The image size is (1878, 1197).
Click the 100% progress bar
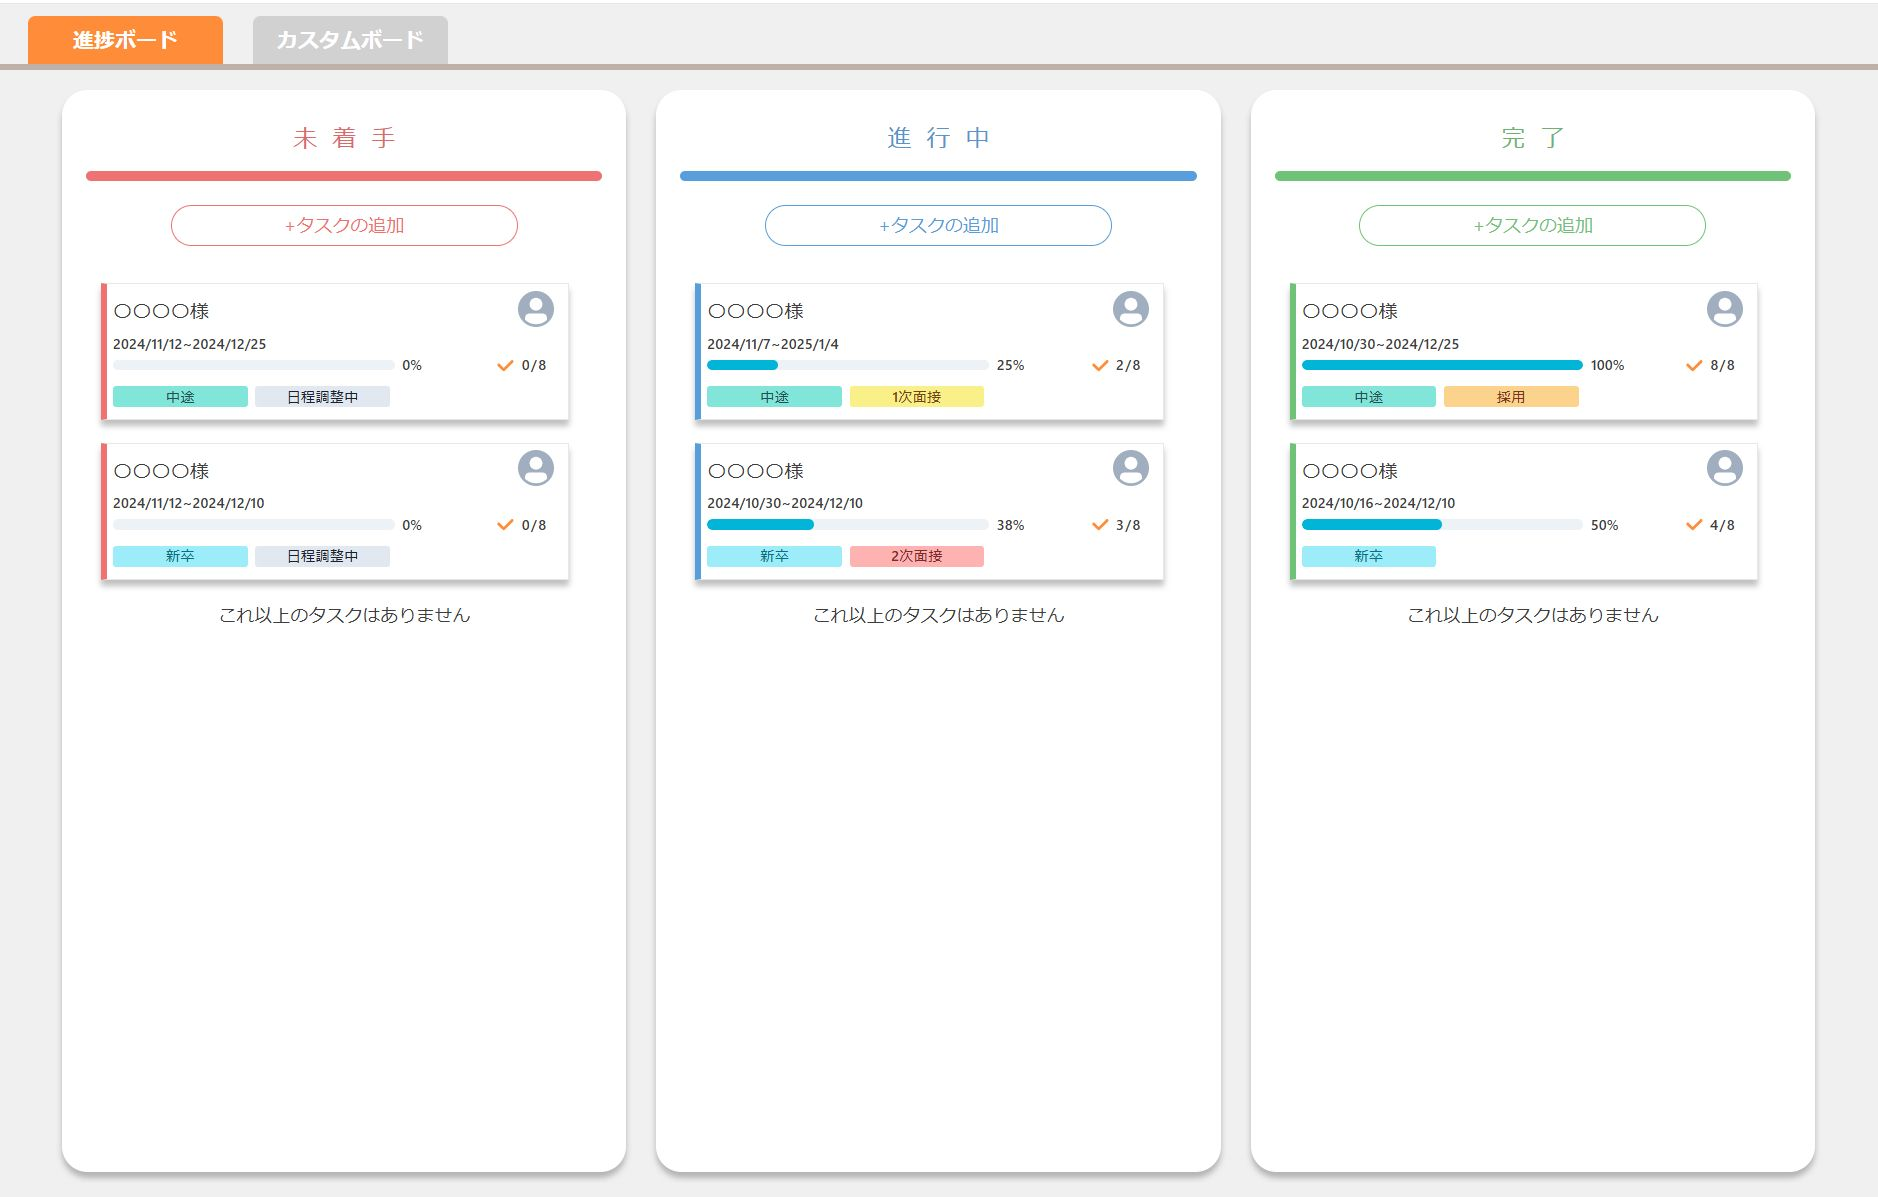(1441, 365)
